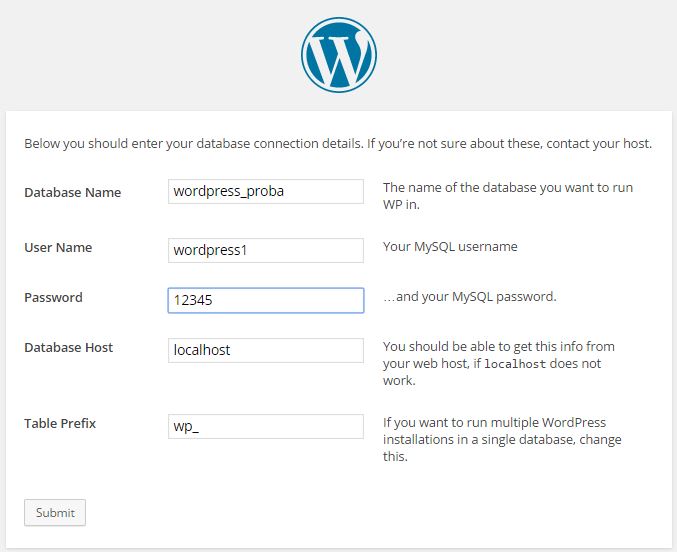Select the Password field containing 12345
677x552 pixels.
click(x=265, y=300)
